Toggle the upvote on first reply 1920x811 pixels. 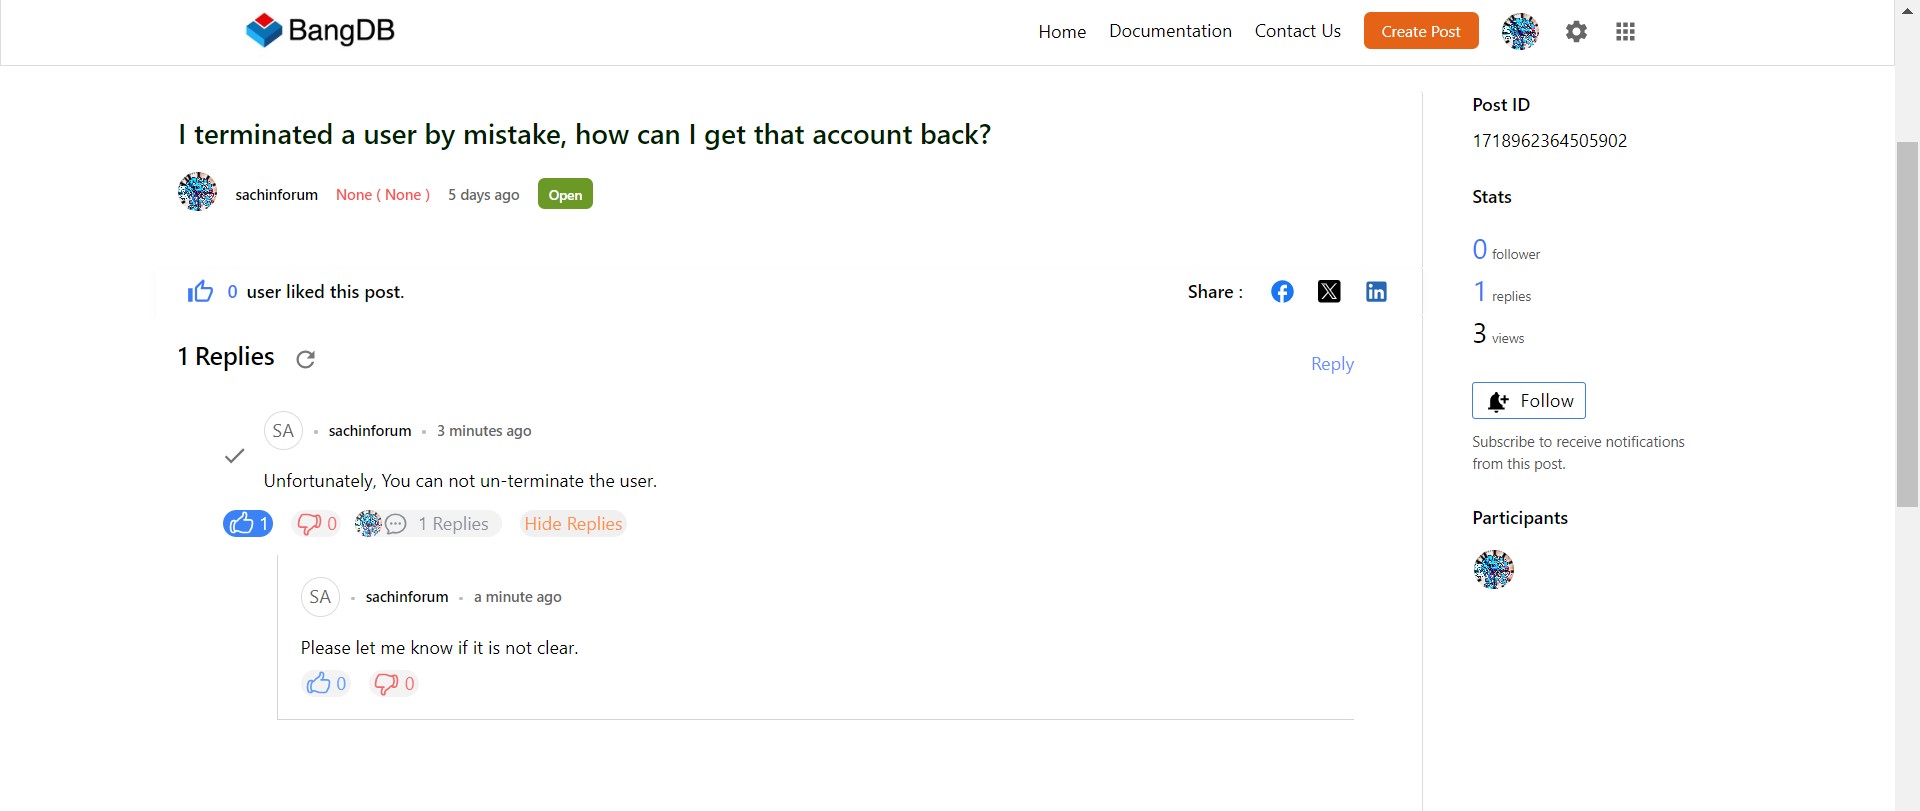[248, 523]
